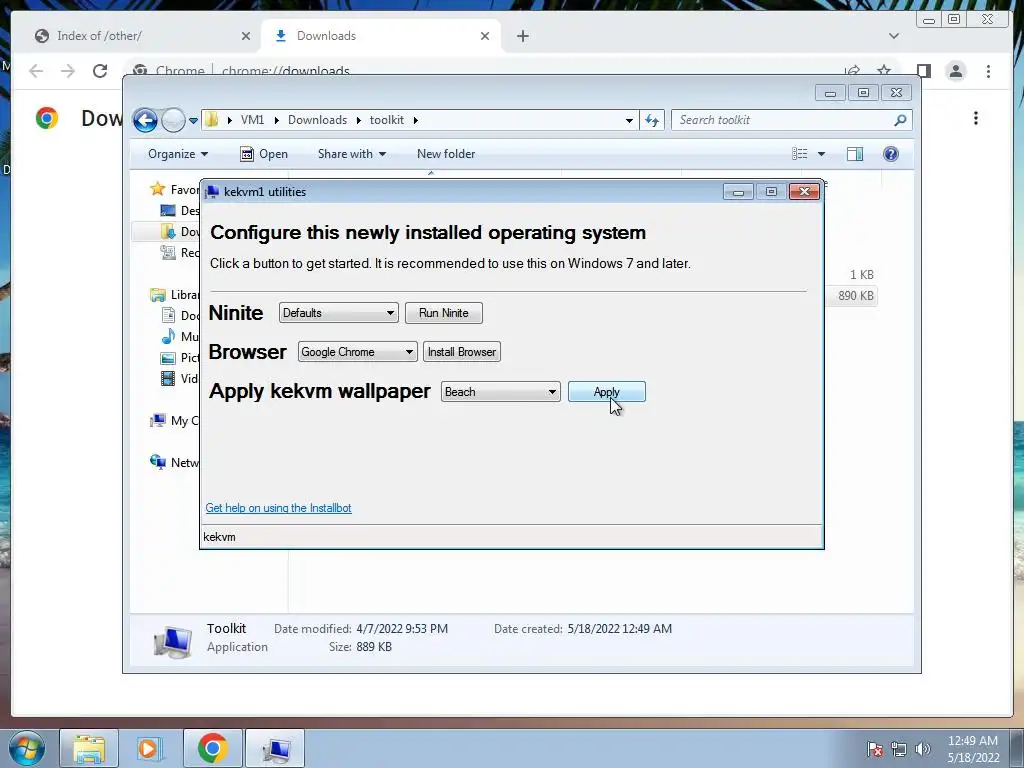Select Libraries in the navigation pane
Screen dimensions: 1024x768
click(174, 295)
